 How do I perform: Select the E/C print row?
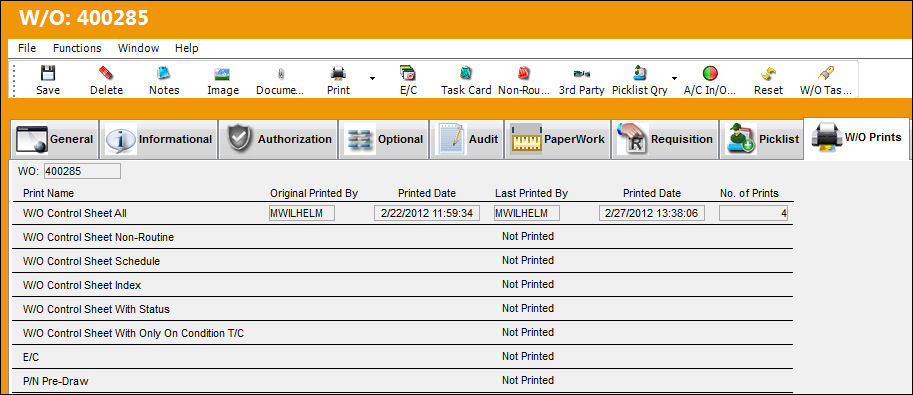click(x=402, y=357)
